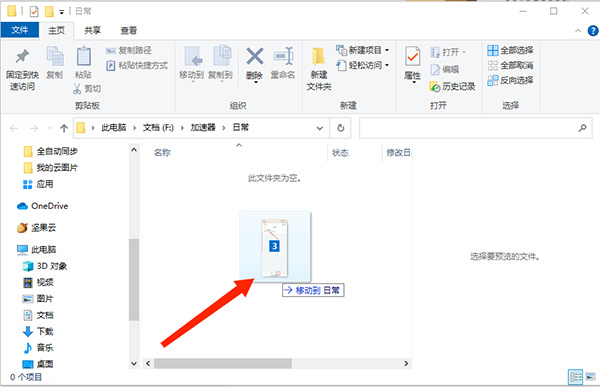This screenshot has width=600, height=387.
Task: Click Copy Path (复制路径)
Action: tap(129, 50)
